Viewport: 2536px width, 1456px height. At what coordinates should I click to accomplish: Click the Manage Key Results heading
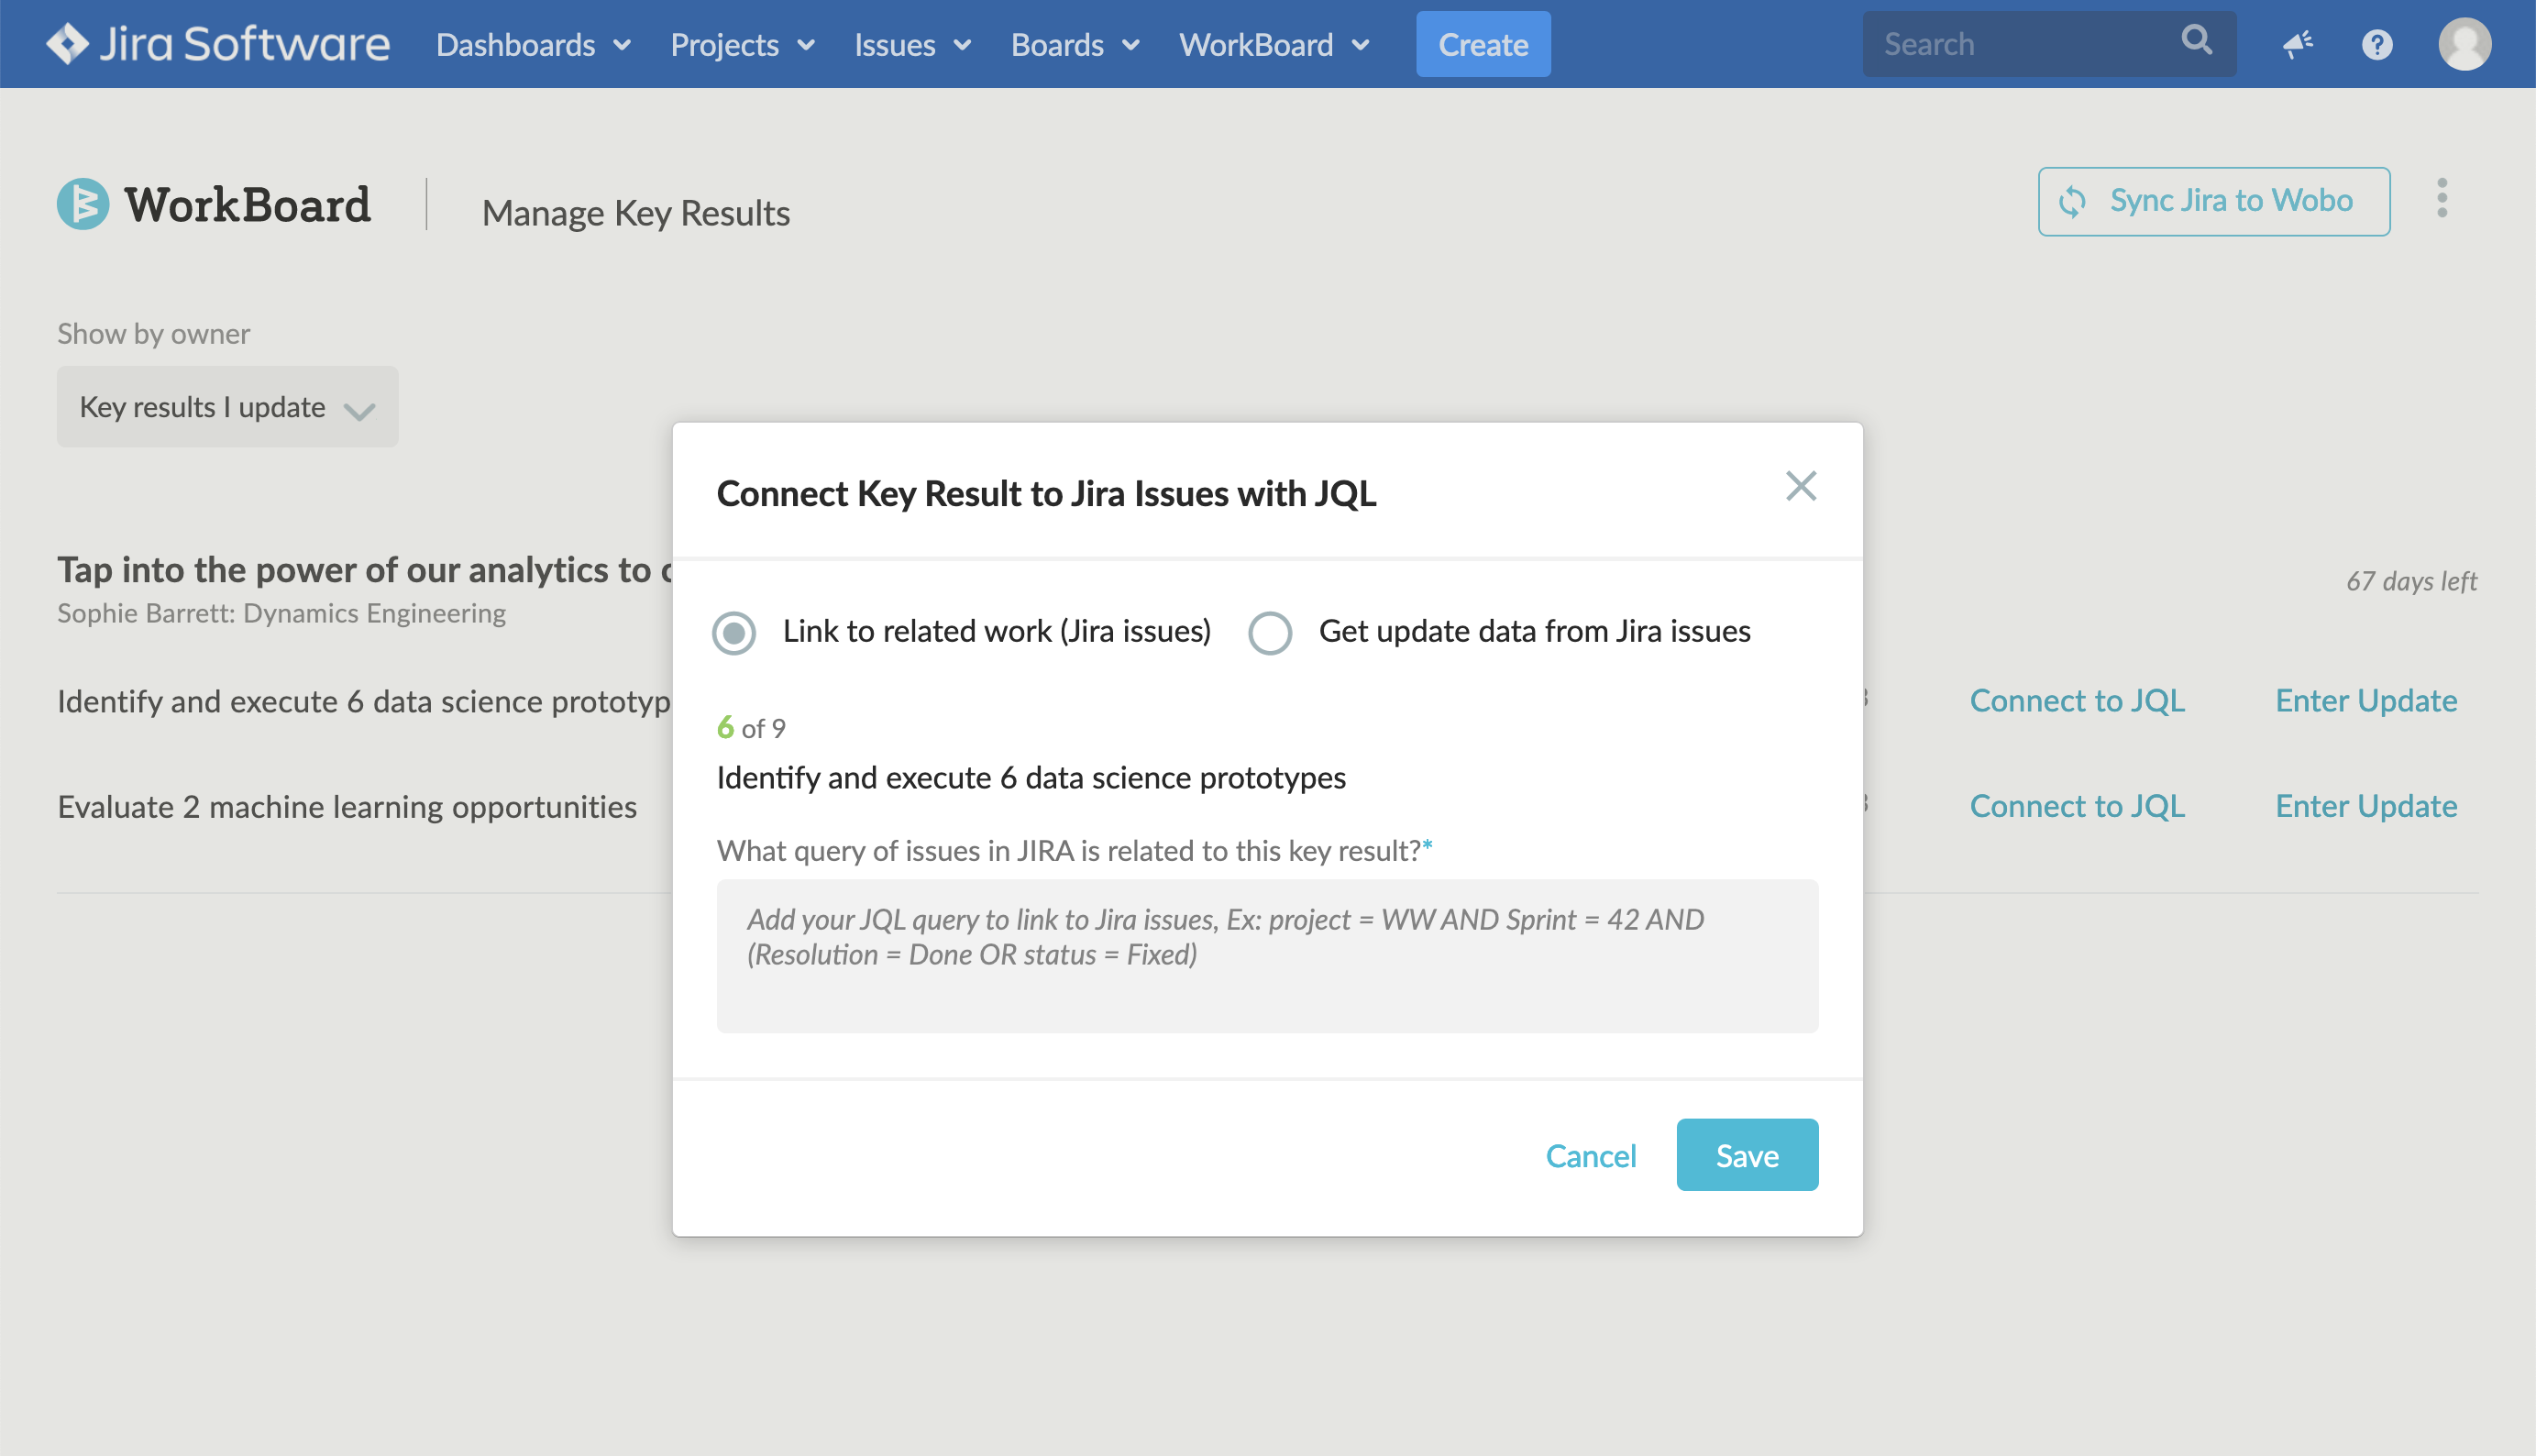coord(636,213)
